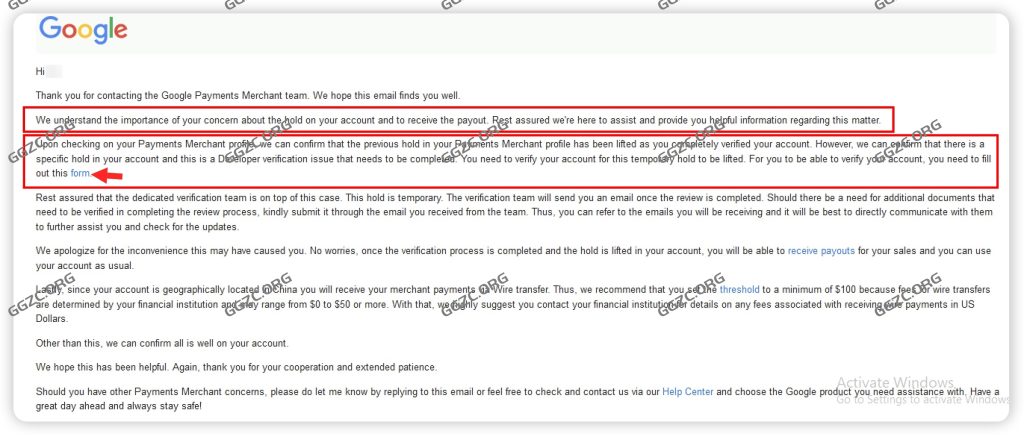Open the "form" verification link
The height and width of the screenshot is (435, 1024).
click(80, 174)
